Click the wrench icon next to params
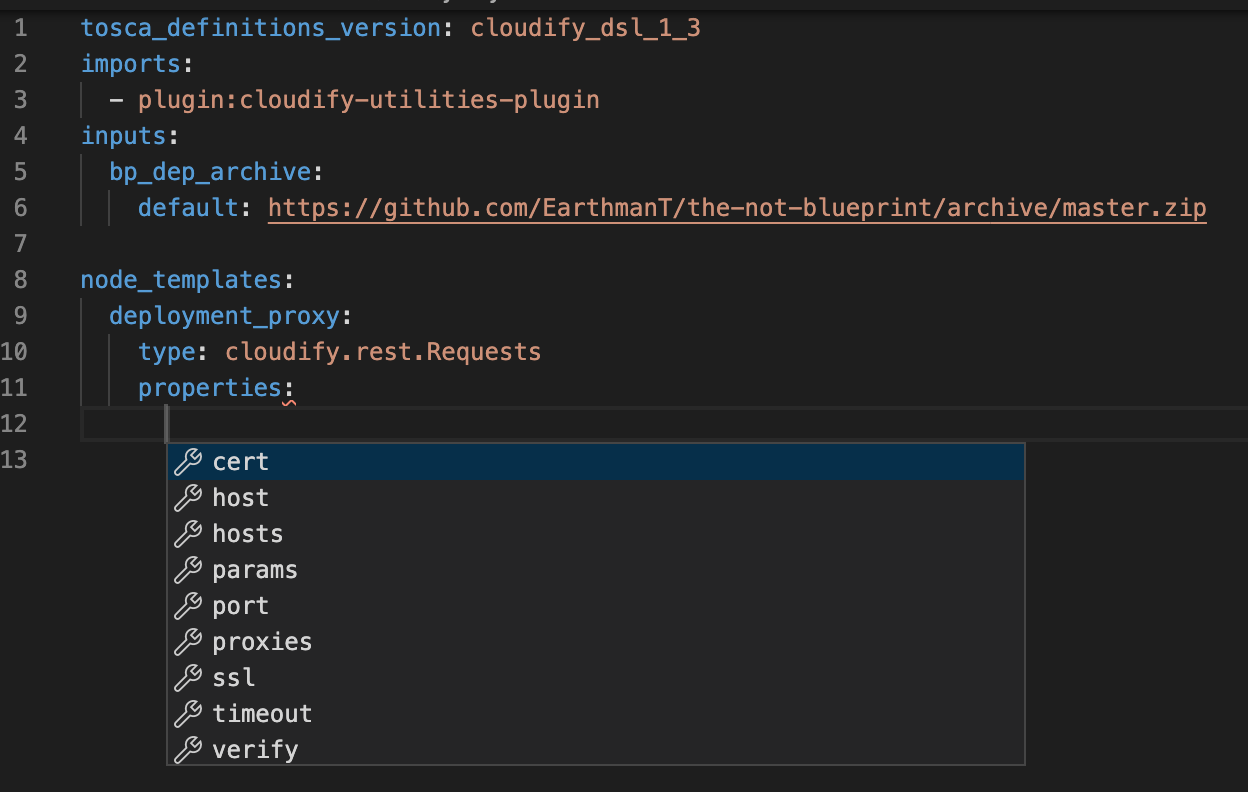The width and height of the screenshot is (1248, 792). coord(188,570)
